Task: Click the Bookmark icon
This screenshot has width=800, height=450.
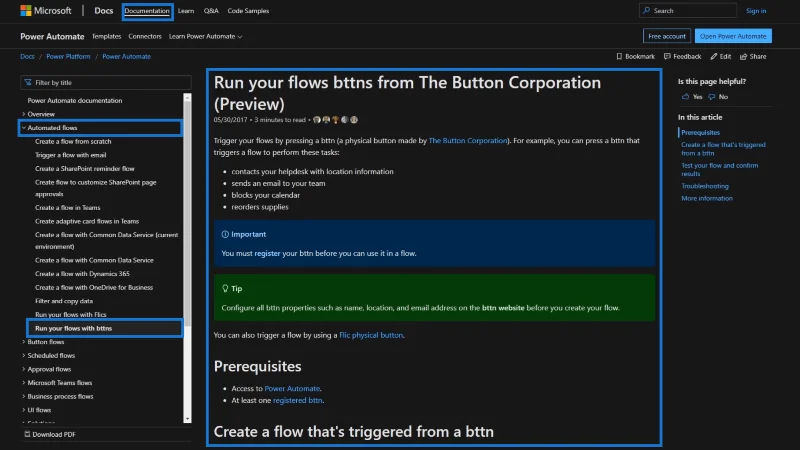Action: coord(619,57)
